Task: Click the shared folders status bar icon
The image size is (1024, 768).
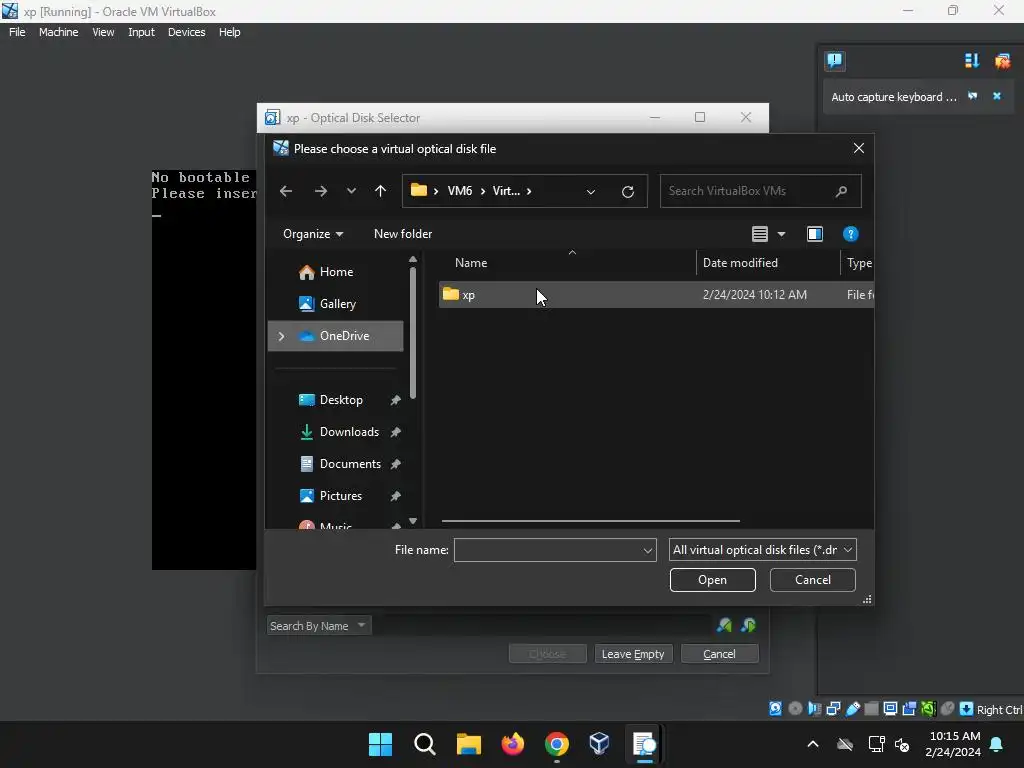Action: [871, 709]
